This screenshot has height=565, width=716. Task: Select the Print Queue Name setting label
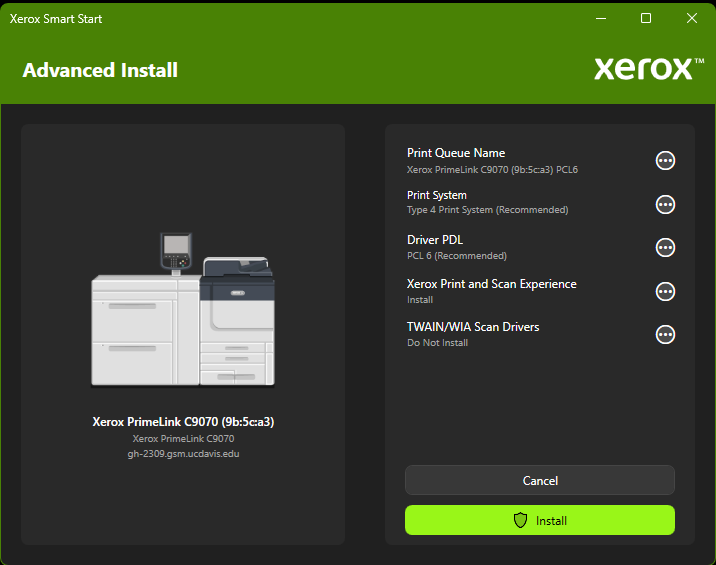[x=456, y=153]
